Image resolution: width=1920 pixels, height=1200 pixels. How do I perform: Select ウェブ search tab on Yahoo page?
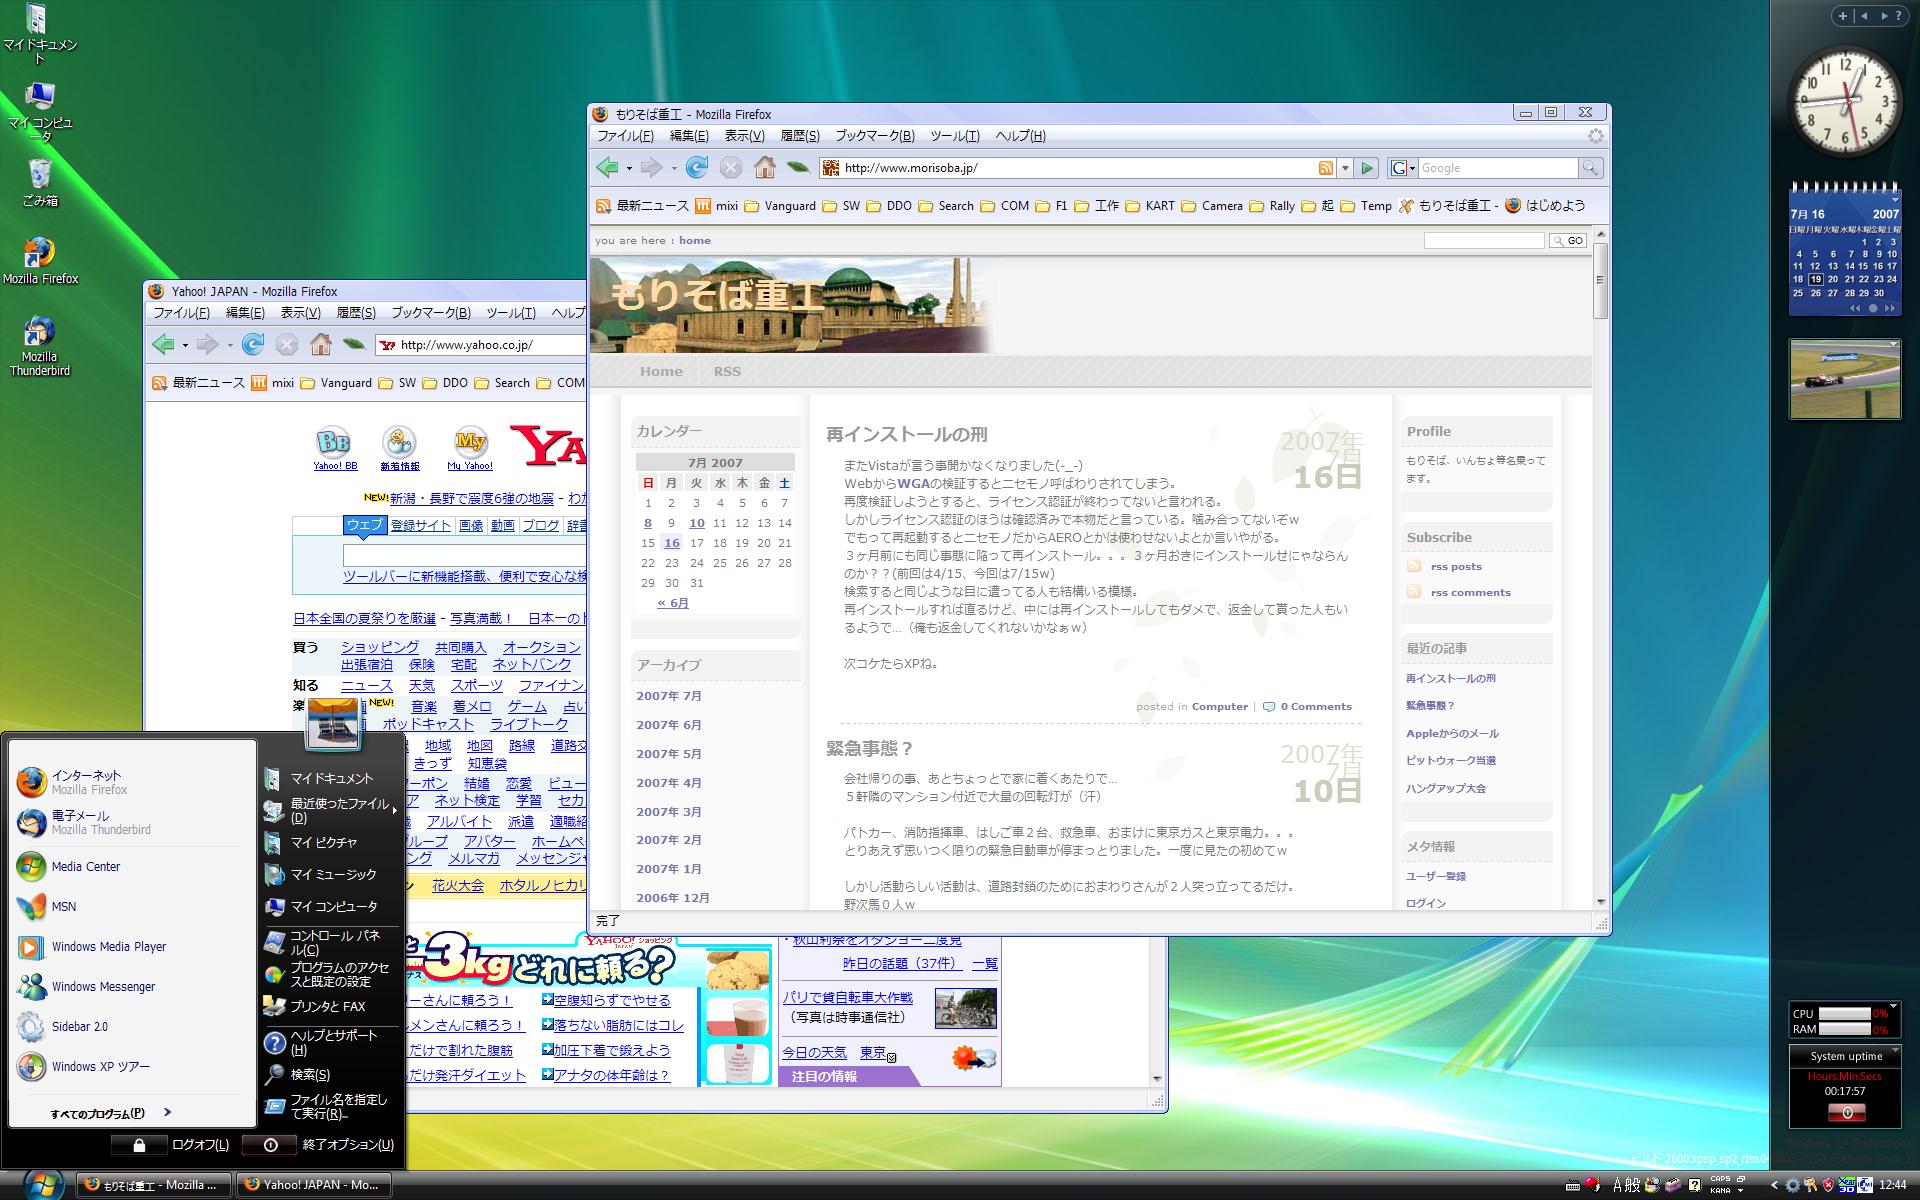(x=364, y=525)
